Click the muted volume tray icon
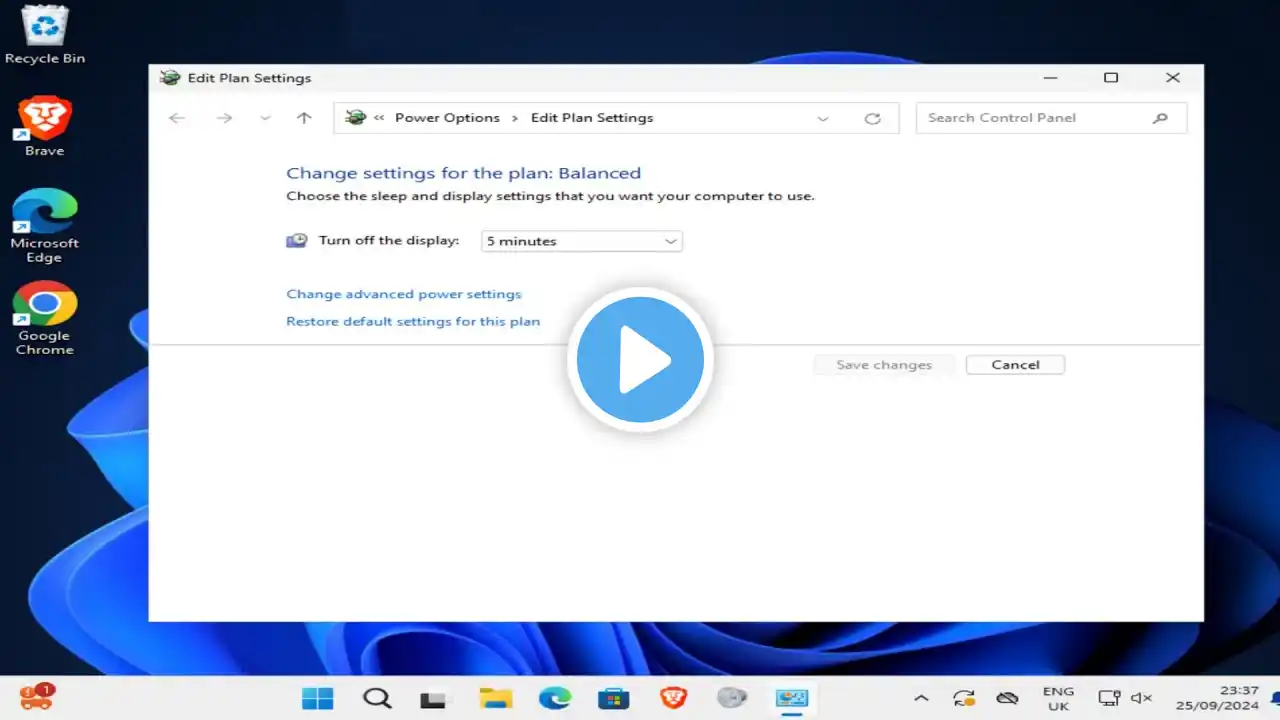This screenshot has width=1280, height=720. point(1141,698)
